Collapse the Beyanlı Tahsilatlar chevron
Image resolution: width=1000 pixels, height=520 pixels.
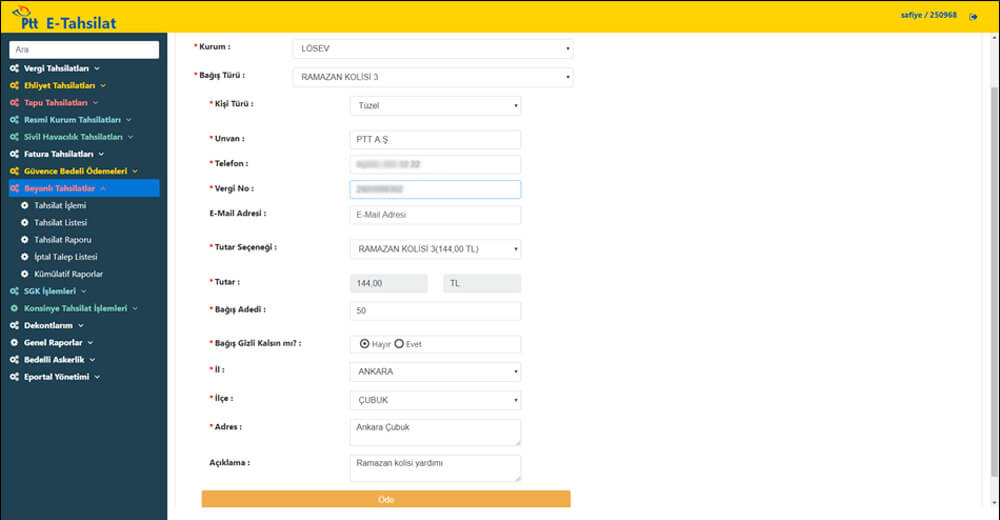[103, 189]
